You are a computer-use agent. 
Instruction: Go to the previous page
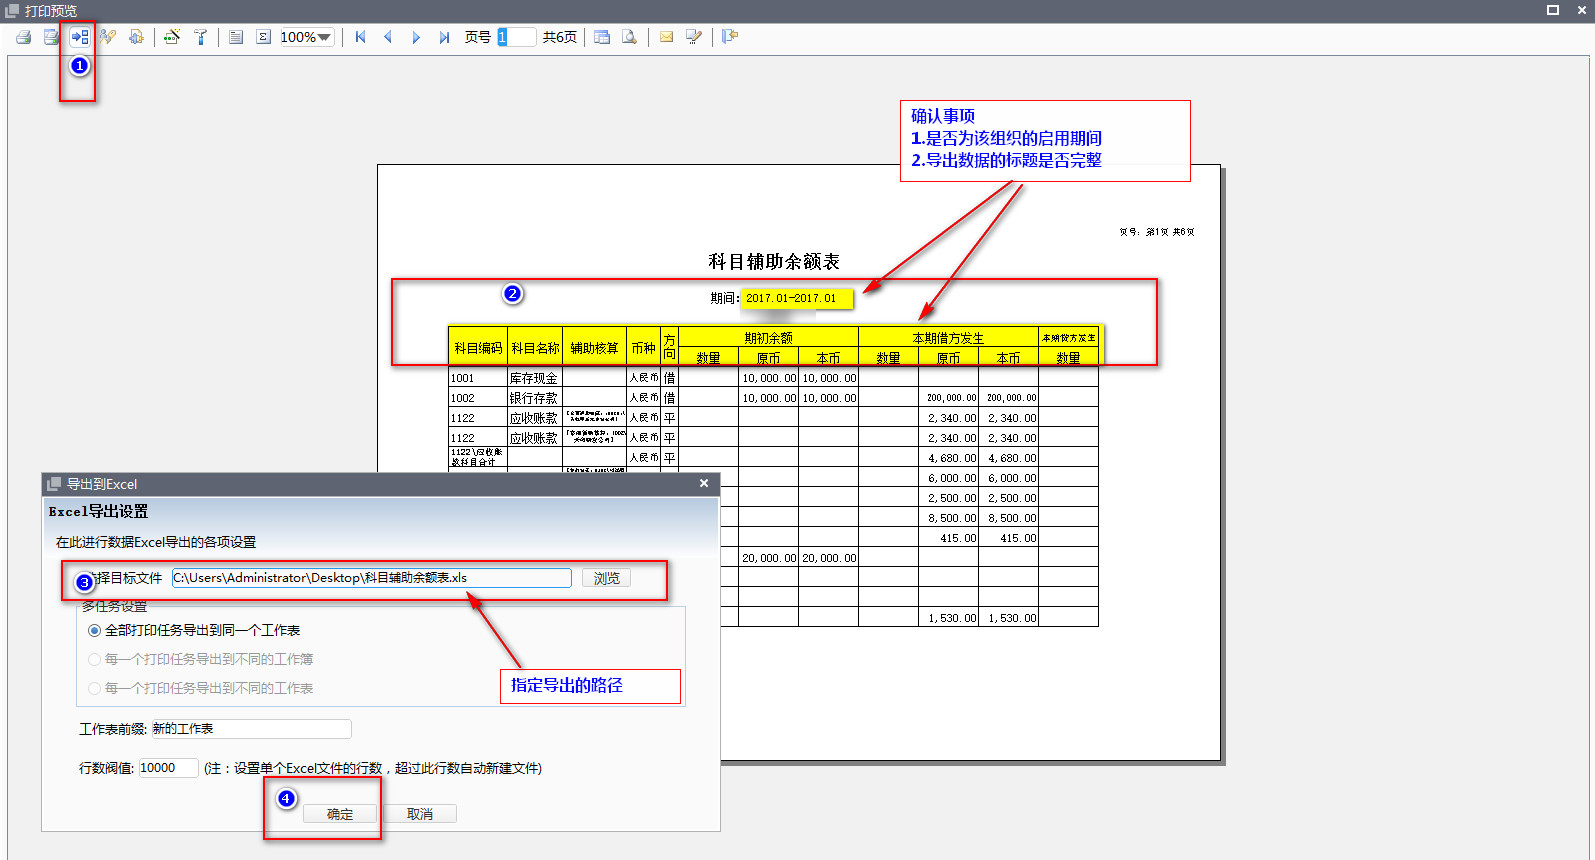pyautogui.click(x=388, y=37)
